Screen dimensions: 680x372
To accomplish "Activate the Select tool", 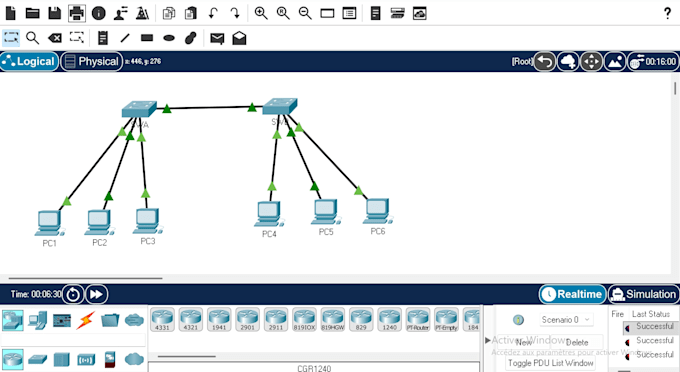I will tap(11, 38).
